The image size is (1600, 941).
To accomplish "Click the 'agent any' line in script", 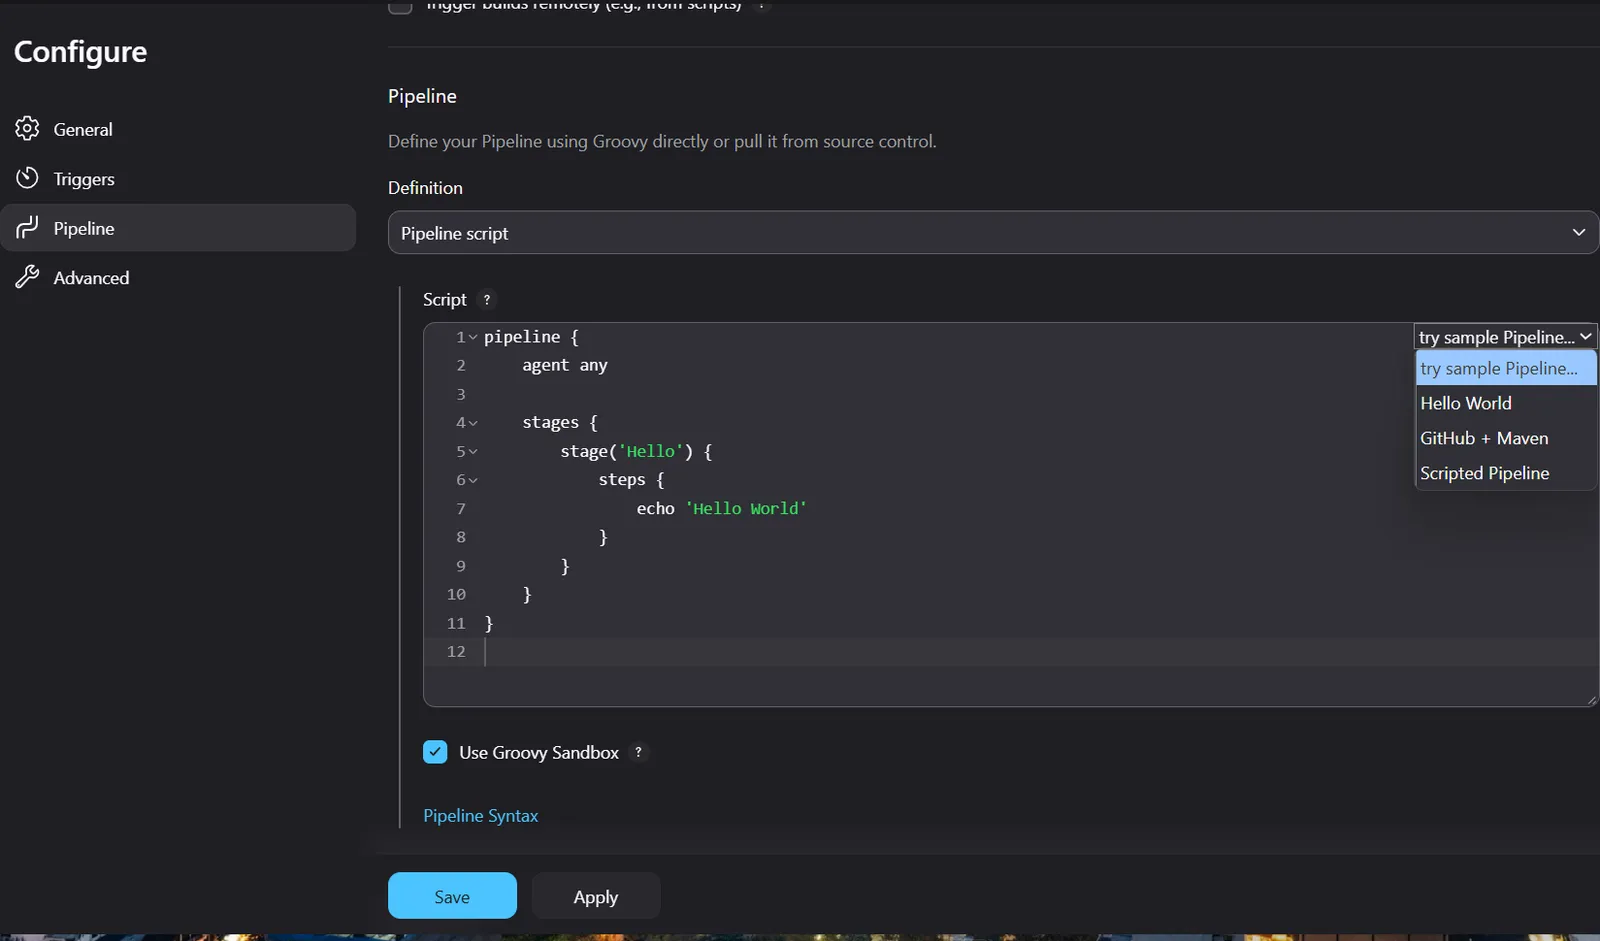I will point(565,366).
